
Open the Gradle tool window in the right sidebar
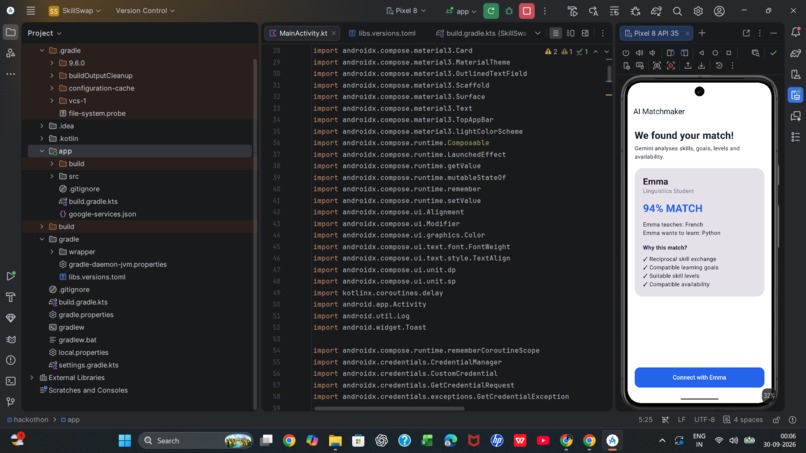[x=795, y=53]
